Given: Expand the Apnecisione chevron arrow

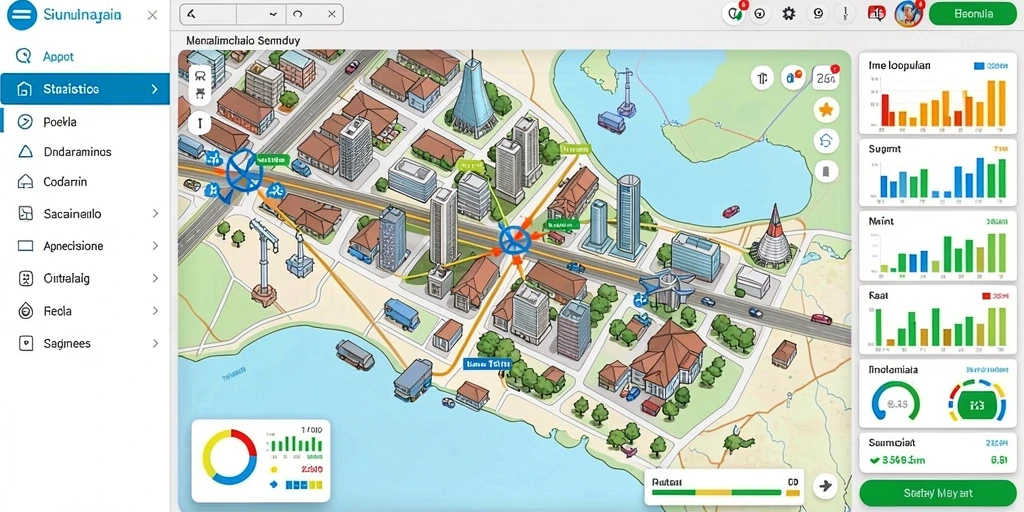Looking at the screenshot, I should (155, 246).
